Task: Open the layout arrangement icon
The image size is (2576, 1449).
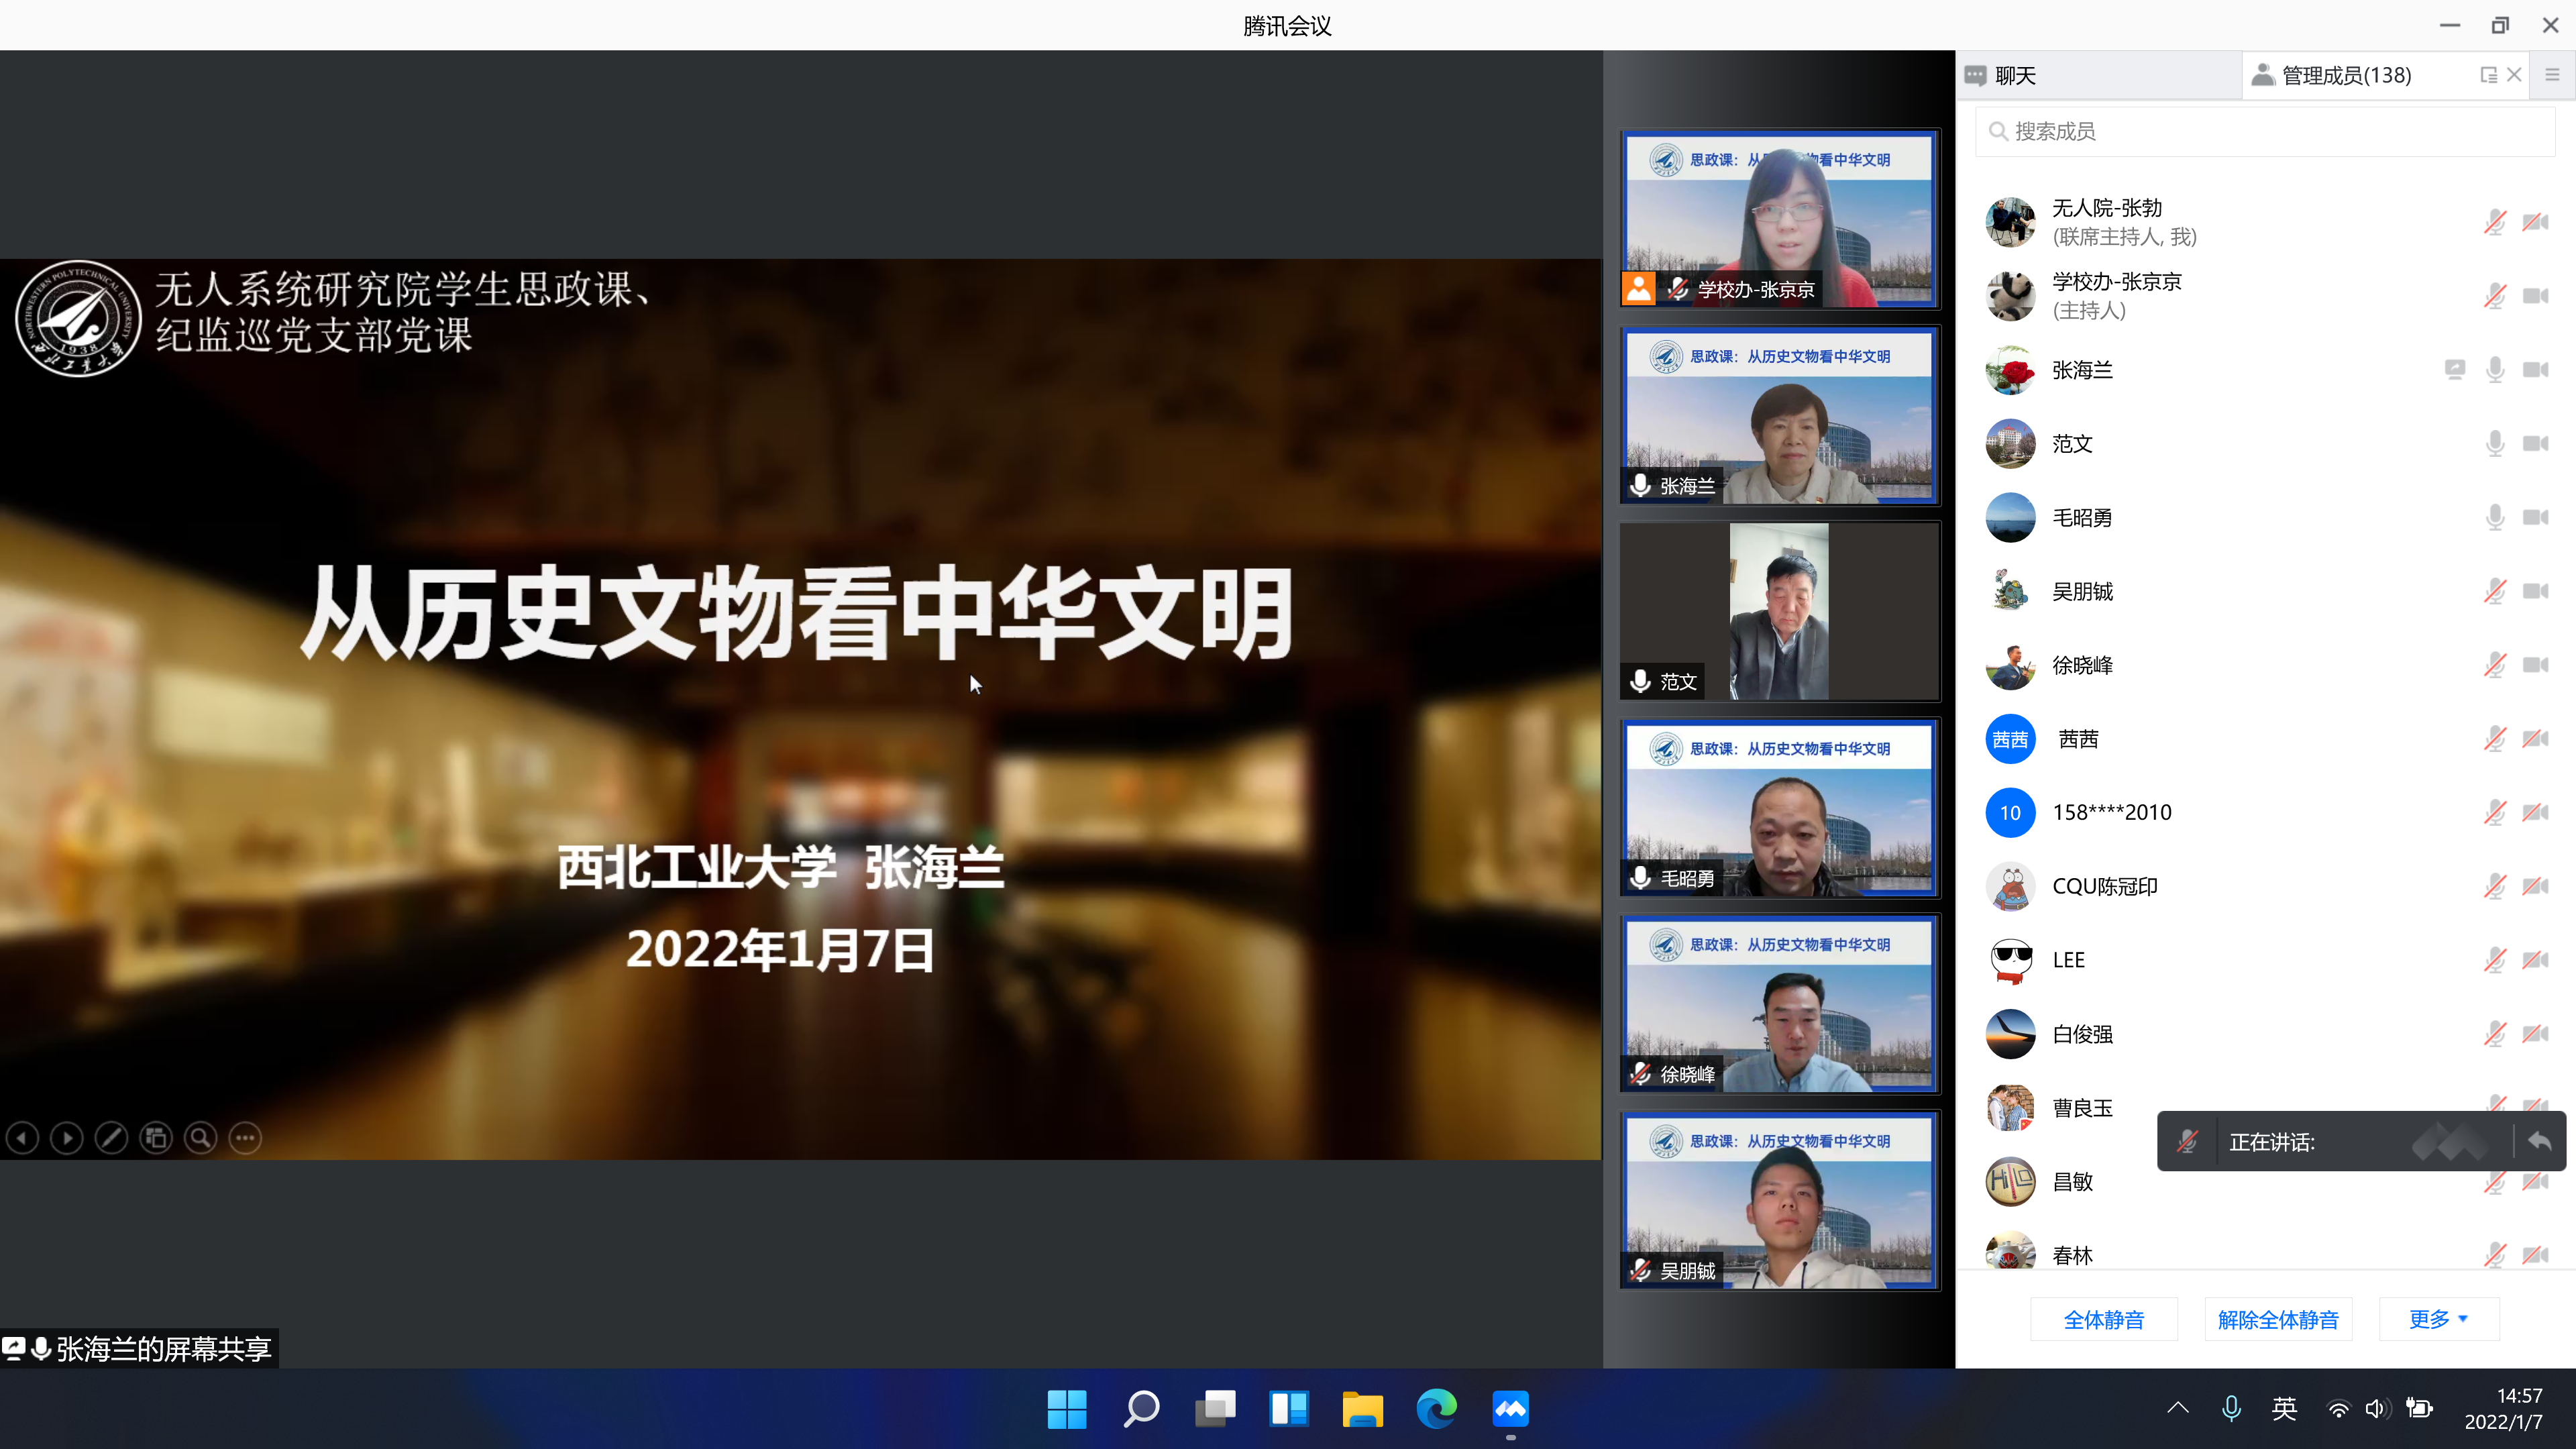Action: pyautogui.click(x=156, y=1138)
